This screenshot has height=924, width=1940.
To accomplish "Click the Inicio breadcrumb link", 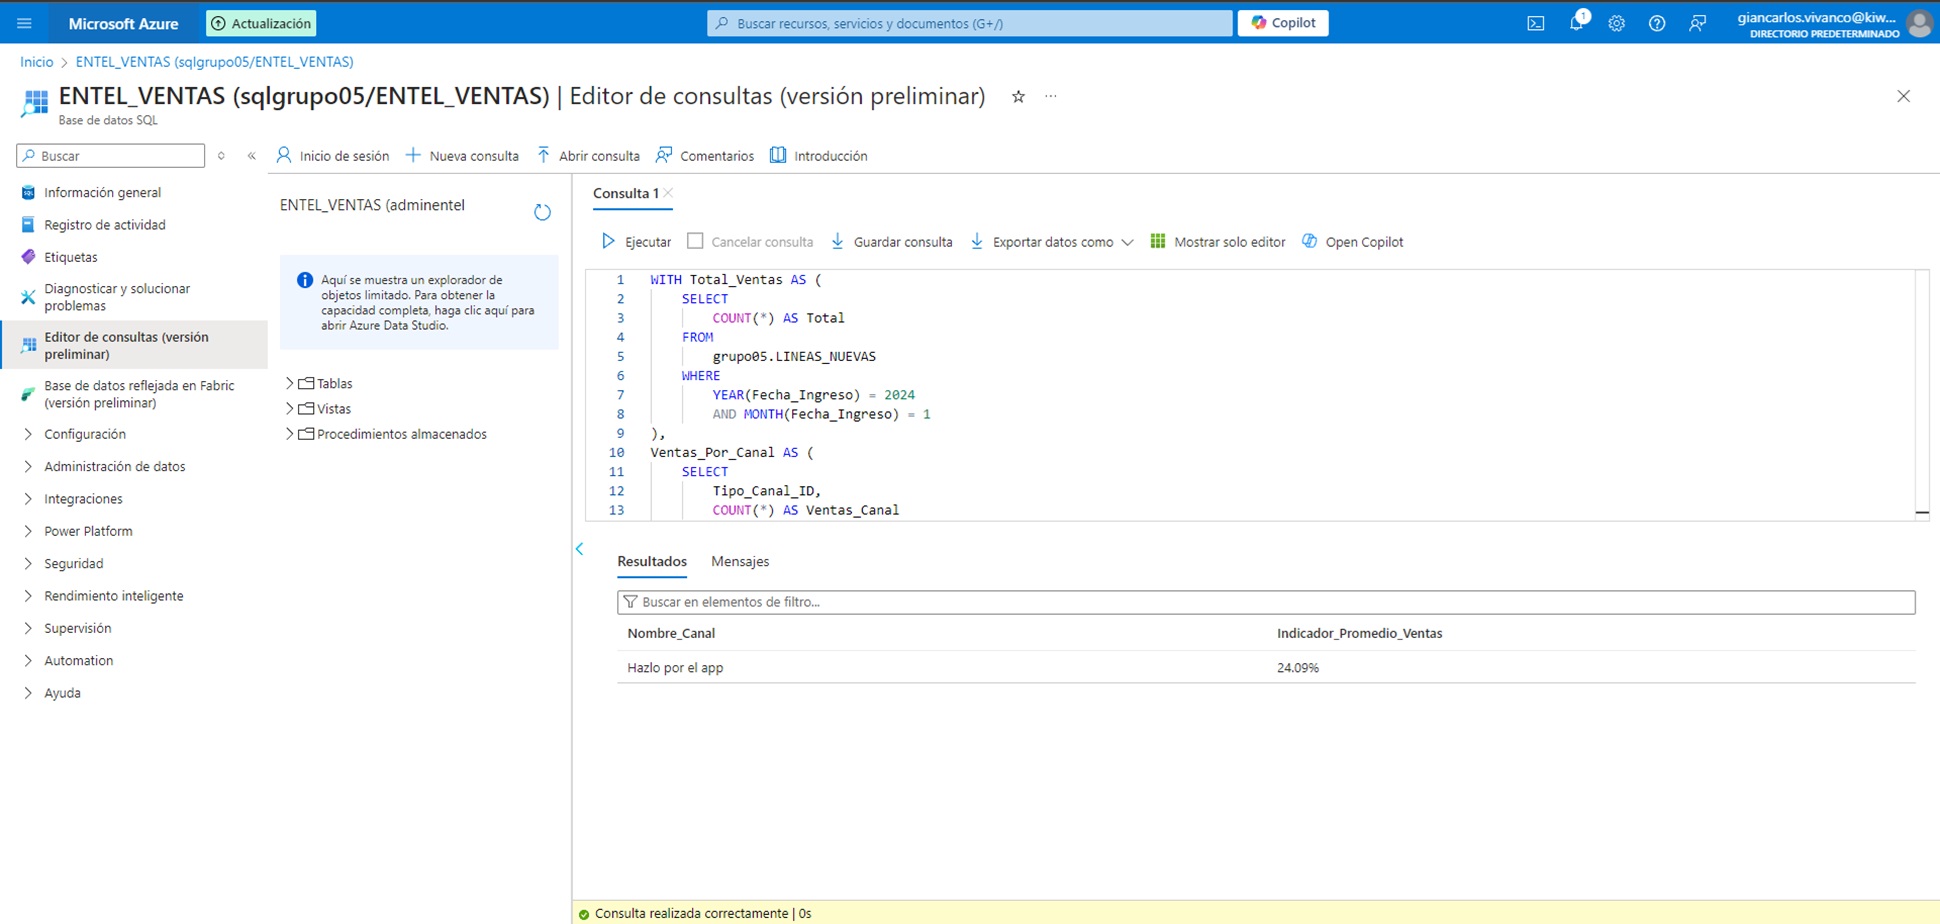I will point(37,62).
